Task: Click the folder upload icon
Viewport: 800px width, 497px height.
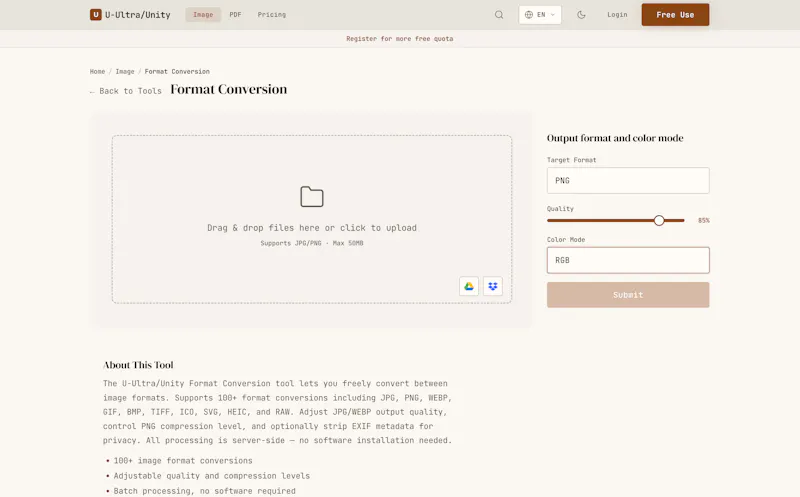Action: (312, 196)
